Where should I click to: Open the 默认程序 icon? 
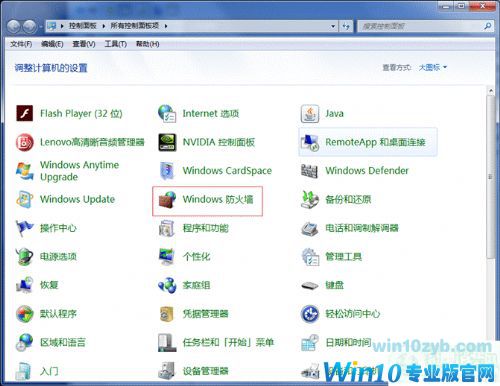click(x=25, y=314)
